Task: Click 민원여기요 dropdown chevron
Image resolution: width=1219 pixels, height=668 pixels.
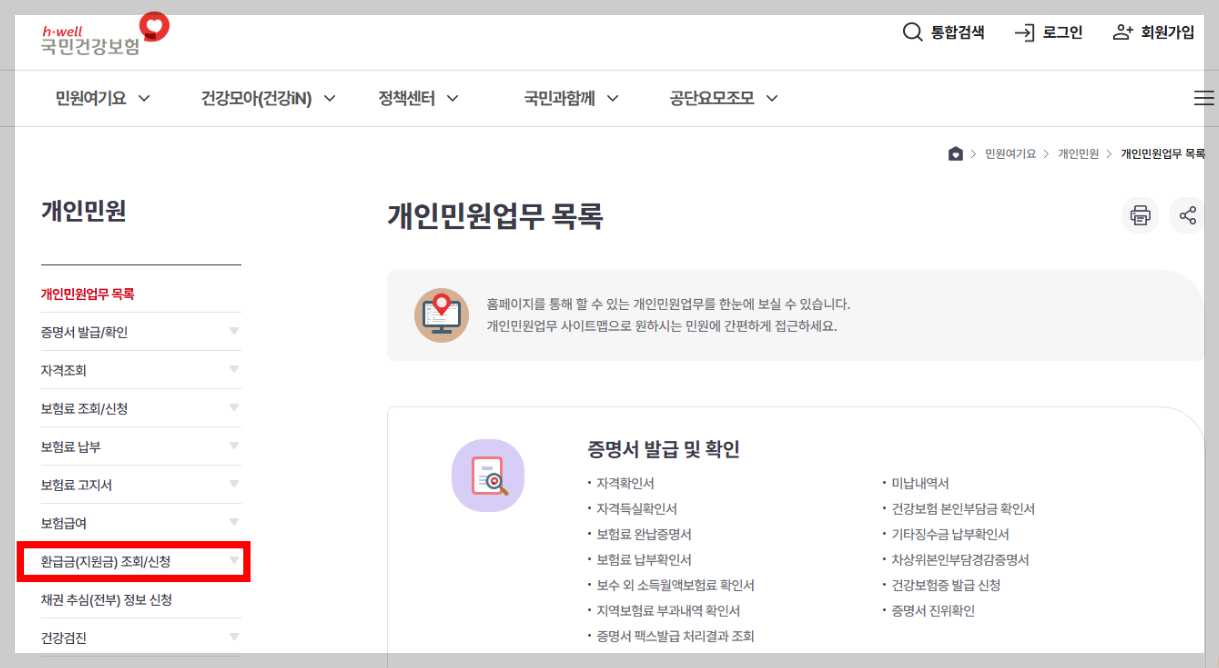Action: 143,99
